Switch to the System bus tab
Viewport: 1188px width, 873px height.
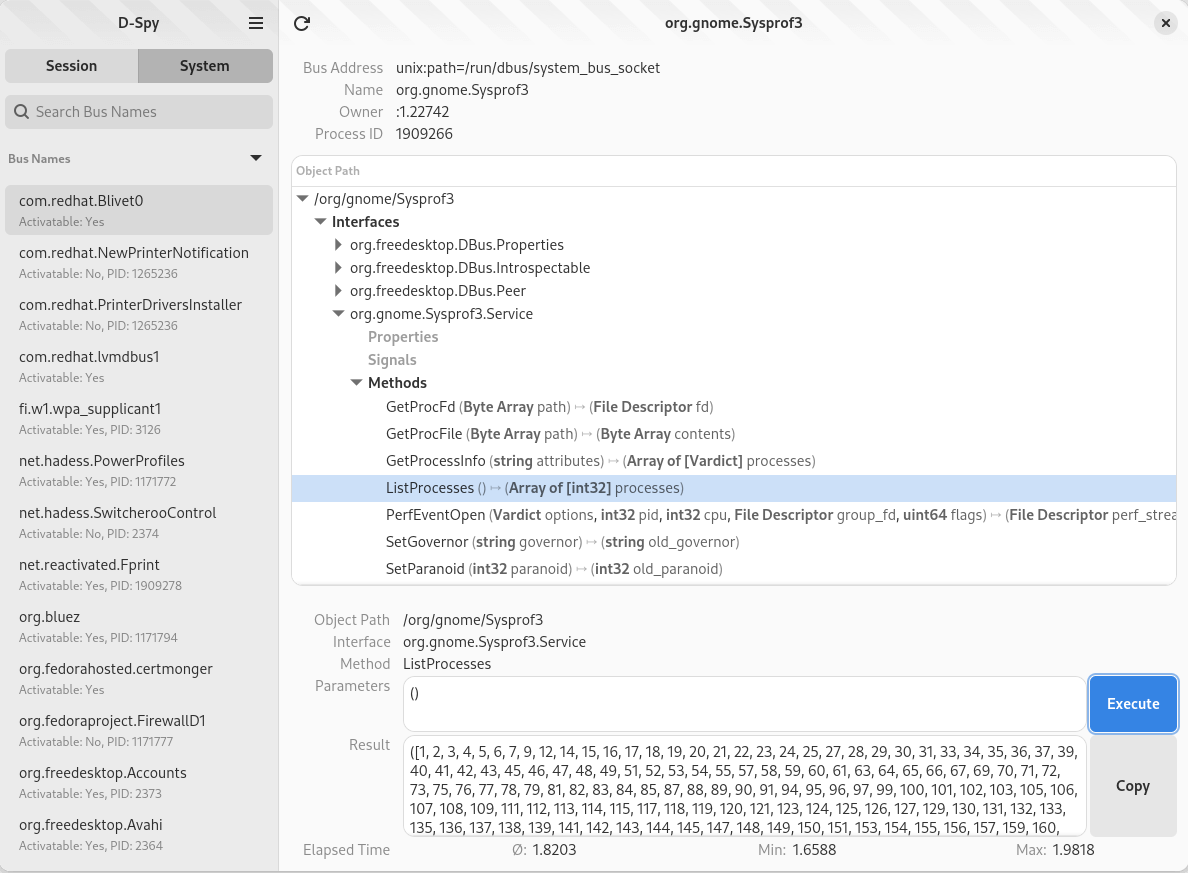tap(205, 66)
